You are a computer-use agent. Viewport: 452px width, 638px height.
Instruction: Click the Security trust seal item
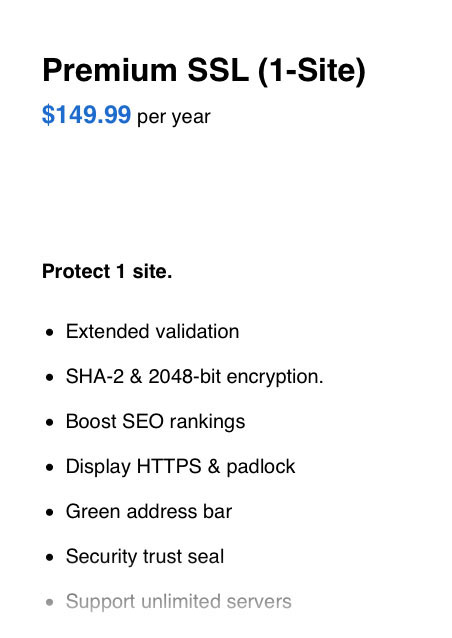(x=145, y=557)
